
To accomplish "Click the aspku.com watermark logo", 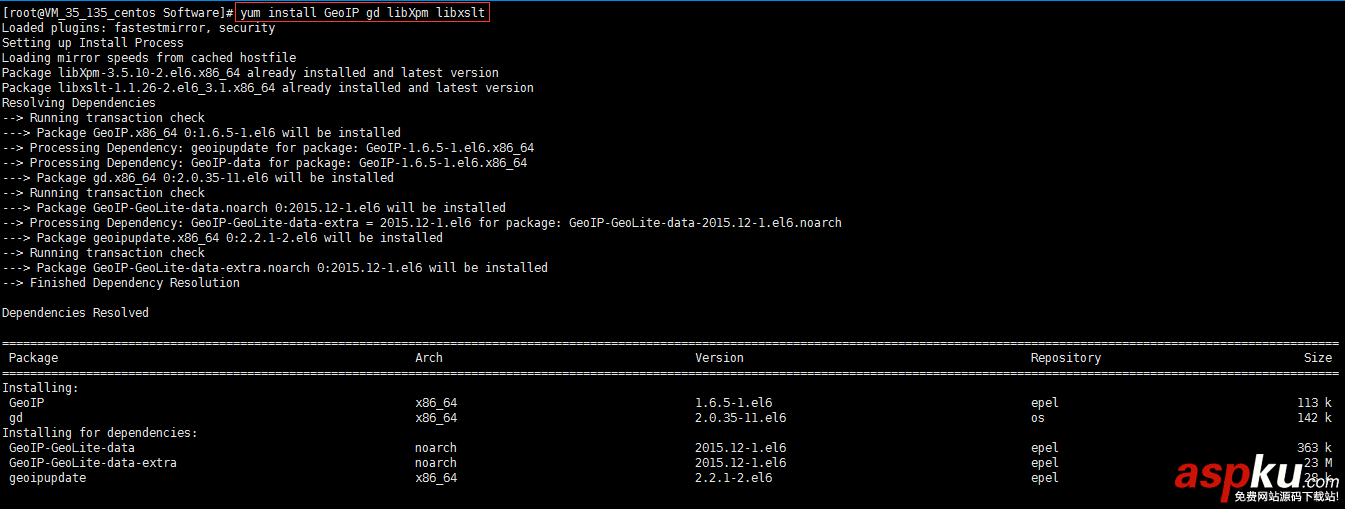I will pos(1255,476).
